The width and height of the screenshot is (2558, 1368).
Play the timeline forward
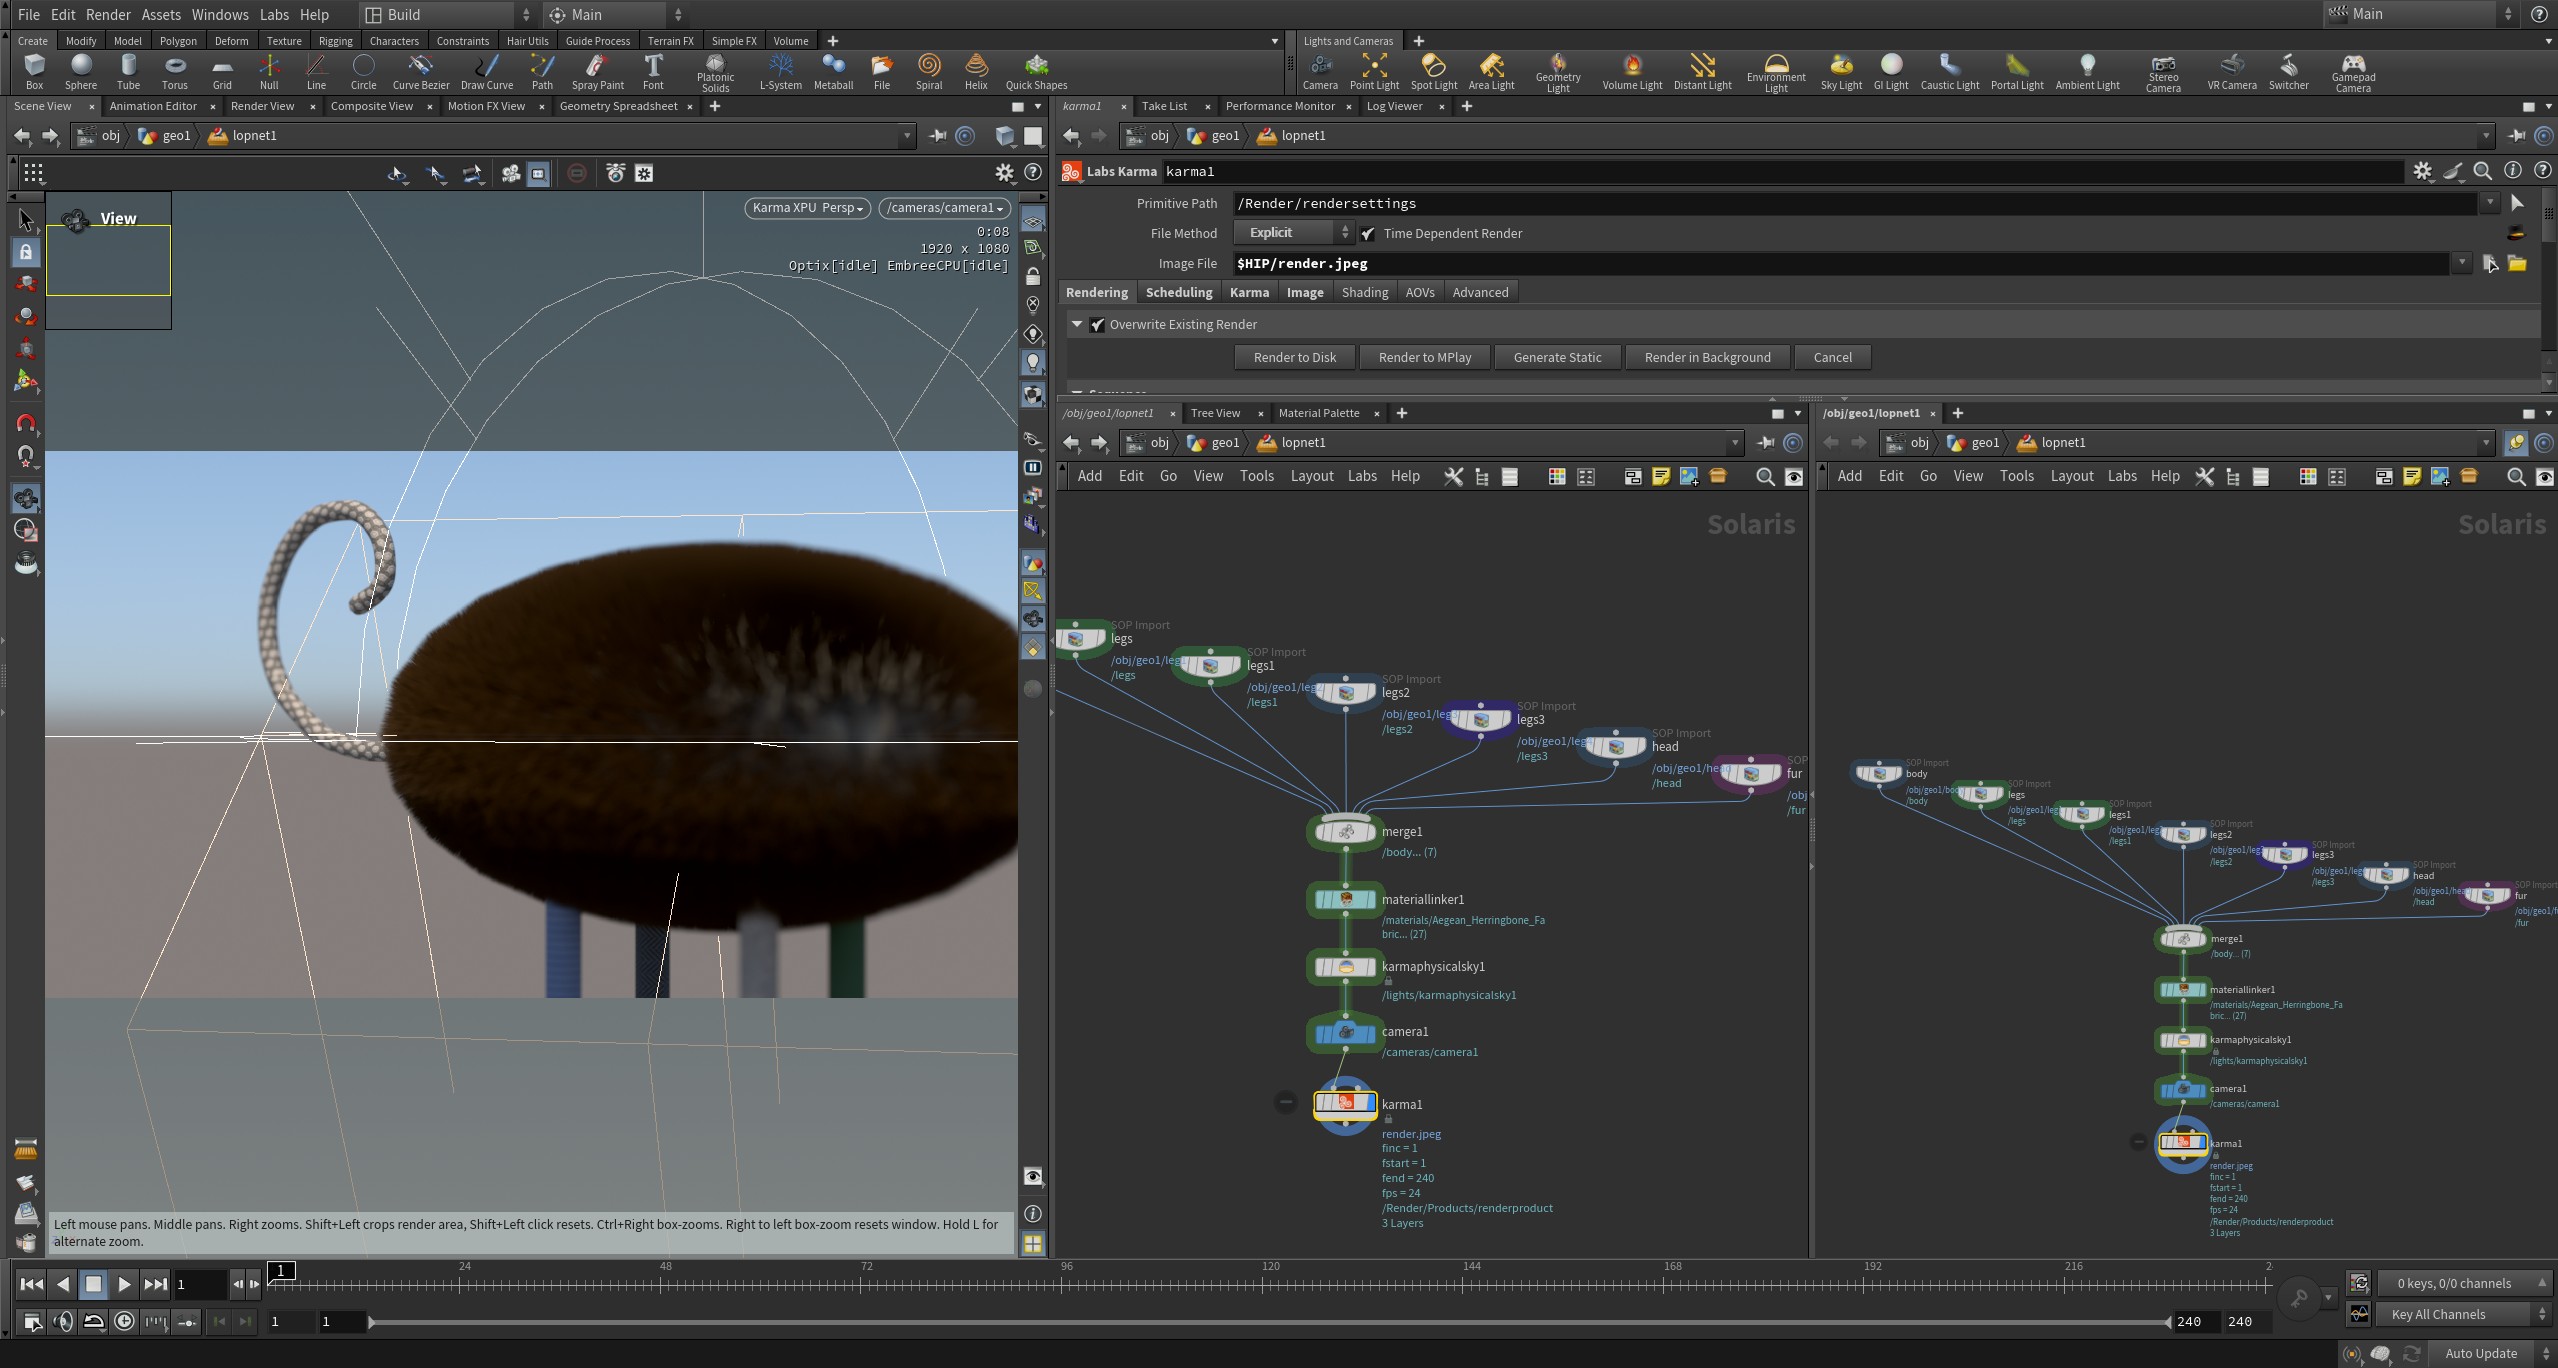(x=124, y=1284)
